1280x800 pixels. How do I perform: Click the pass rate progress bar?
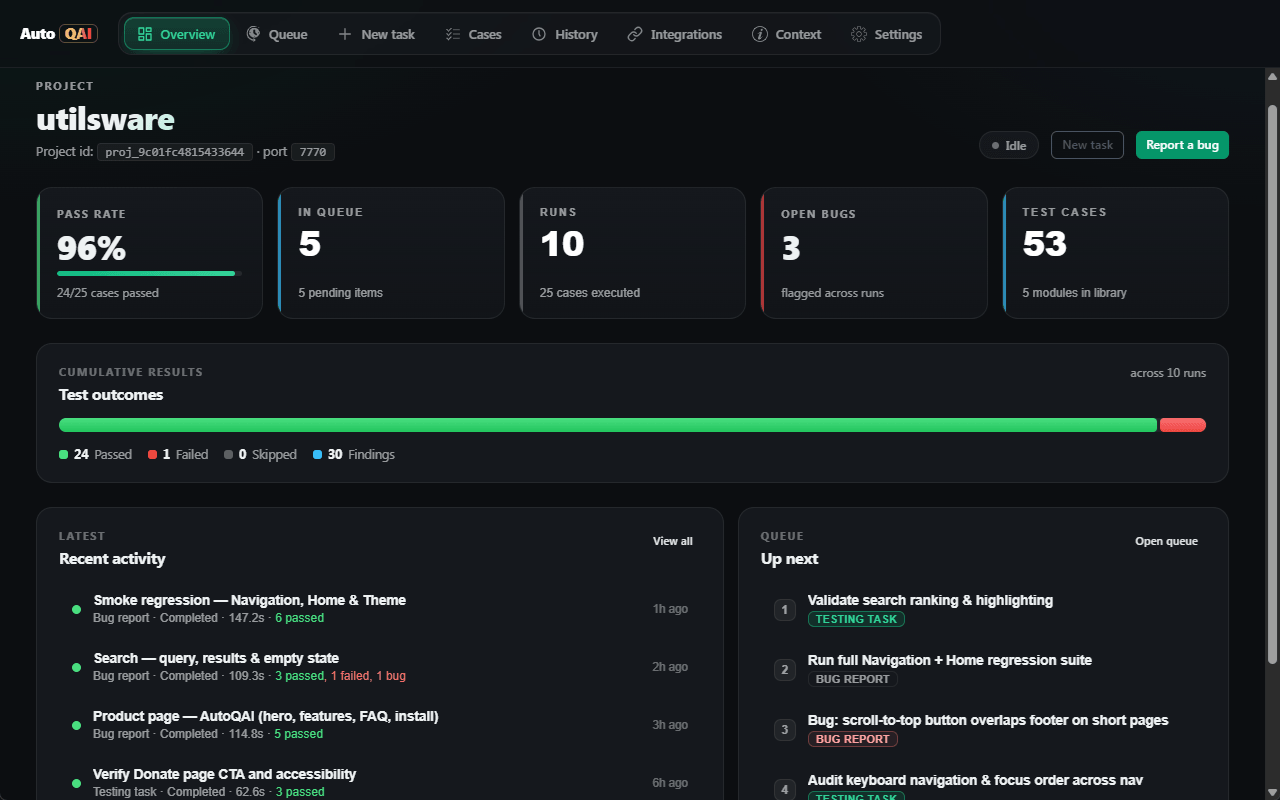click(149, 273)
